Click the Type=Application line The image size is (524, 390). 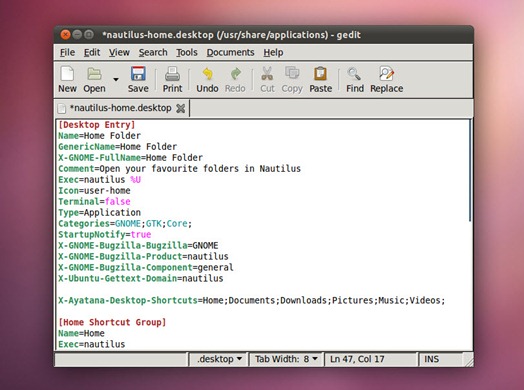click(x=100, y=213)
